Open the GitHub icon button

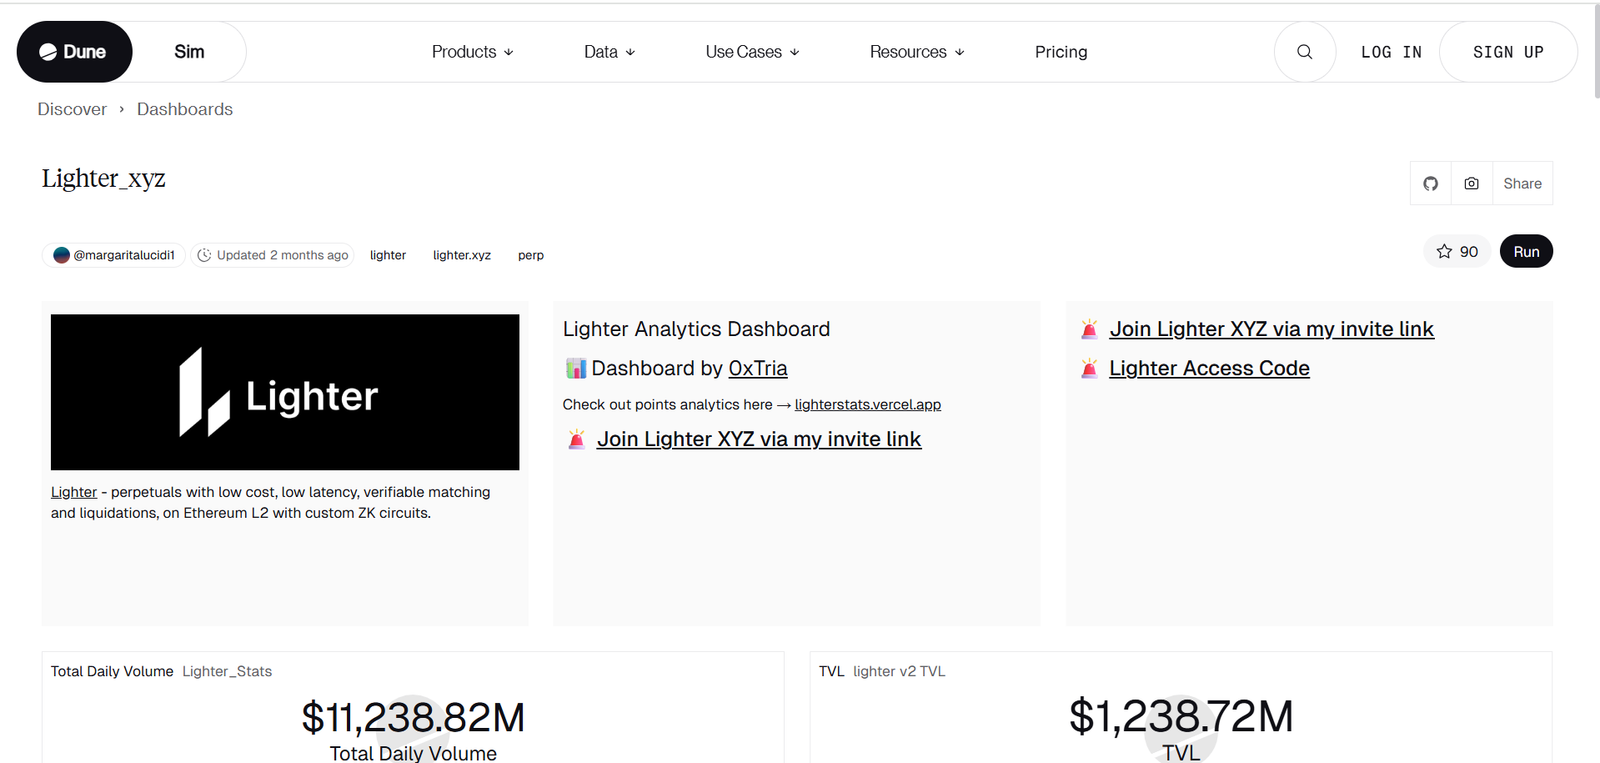(x=1431, y=184)
